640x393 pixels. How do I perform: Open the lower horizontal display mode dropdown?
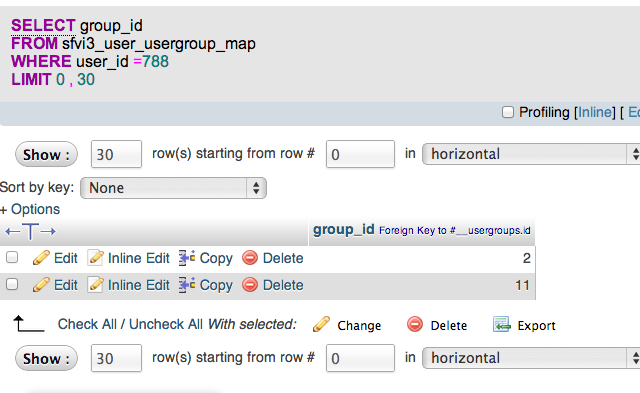coord(531,358)
